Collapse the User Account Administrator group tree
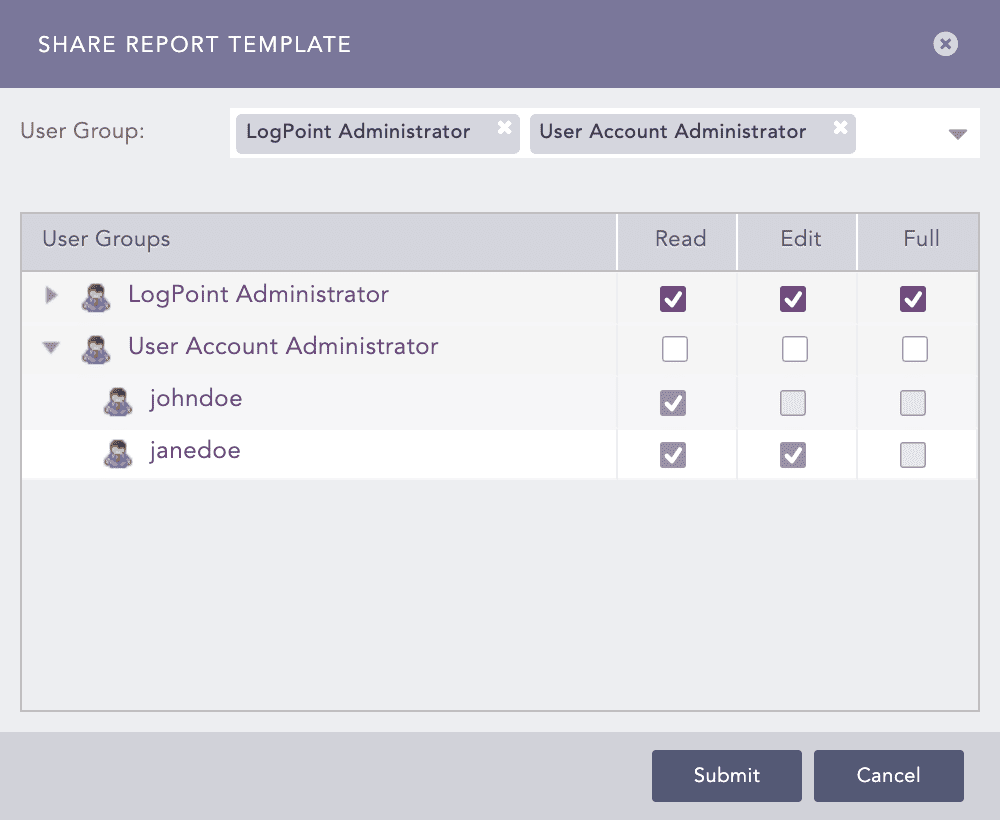 click(50, 347)
